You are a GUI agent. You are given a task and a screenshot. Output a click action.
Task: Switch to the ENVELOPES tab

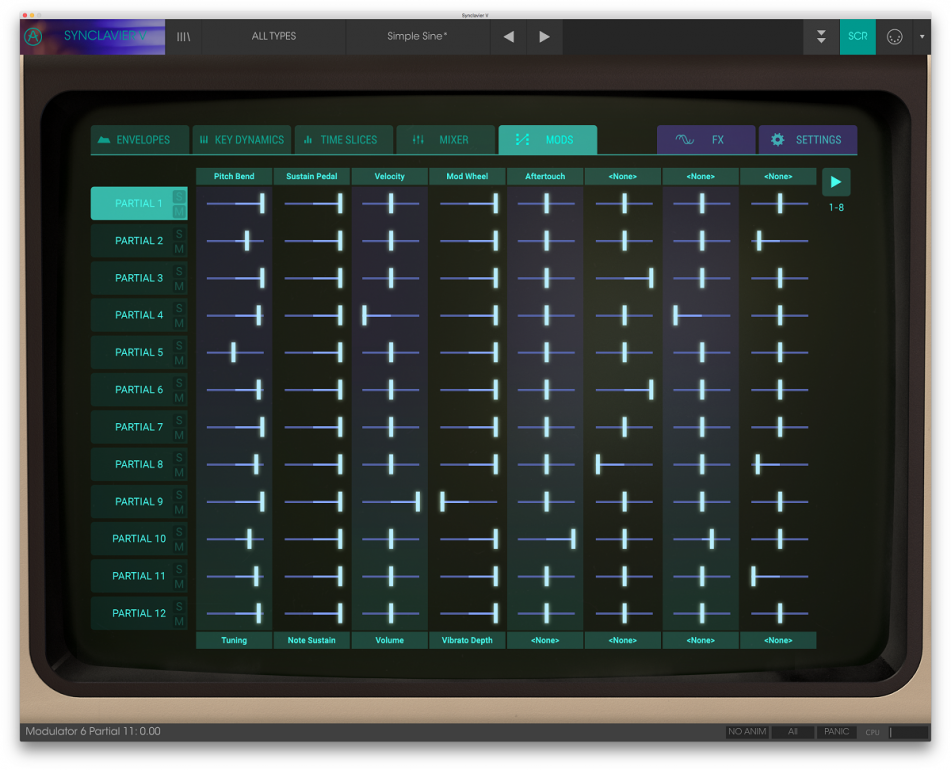click(139, 140)
